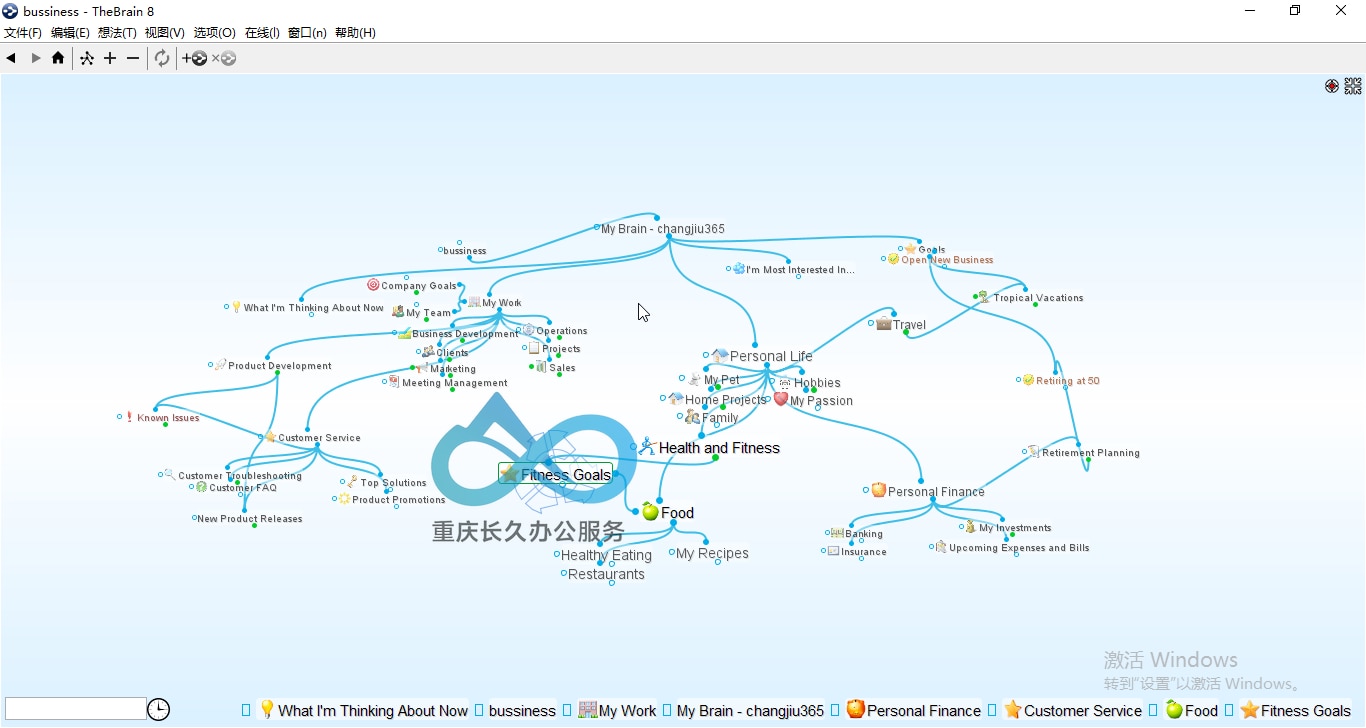1366x728 pixels.
Task: Go back with the Back arrow
Action: point(11,58)
